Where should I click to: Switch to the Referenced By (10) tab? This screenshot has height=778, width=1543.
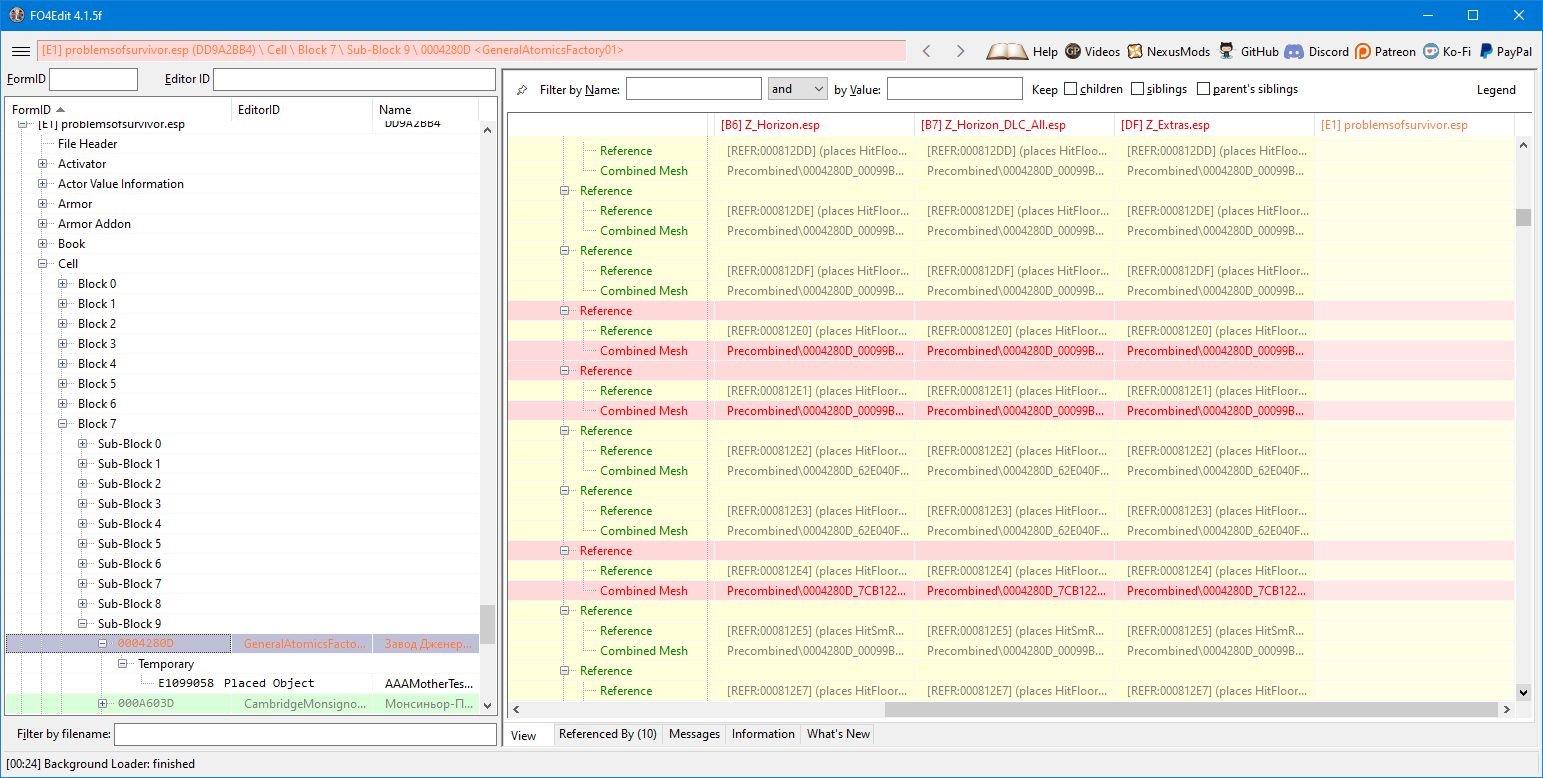tap(607, 734)
